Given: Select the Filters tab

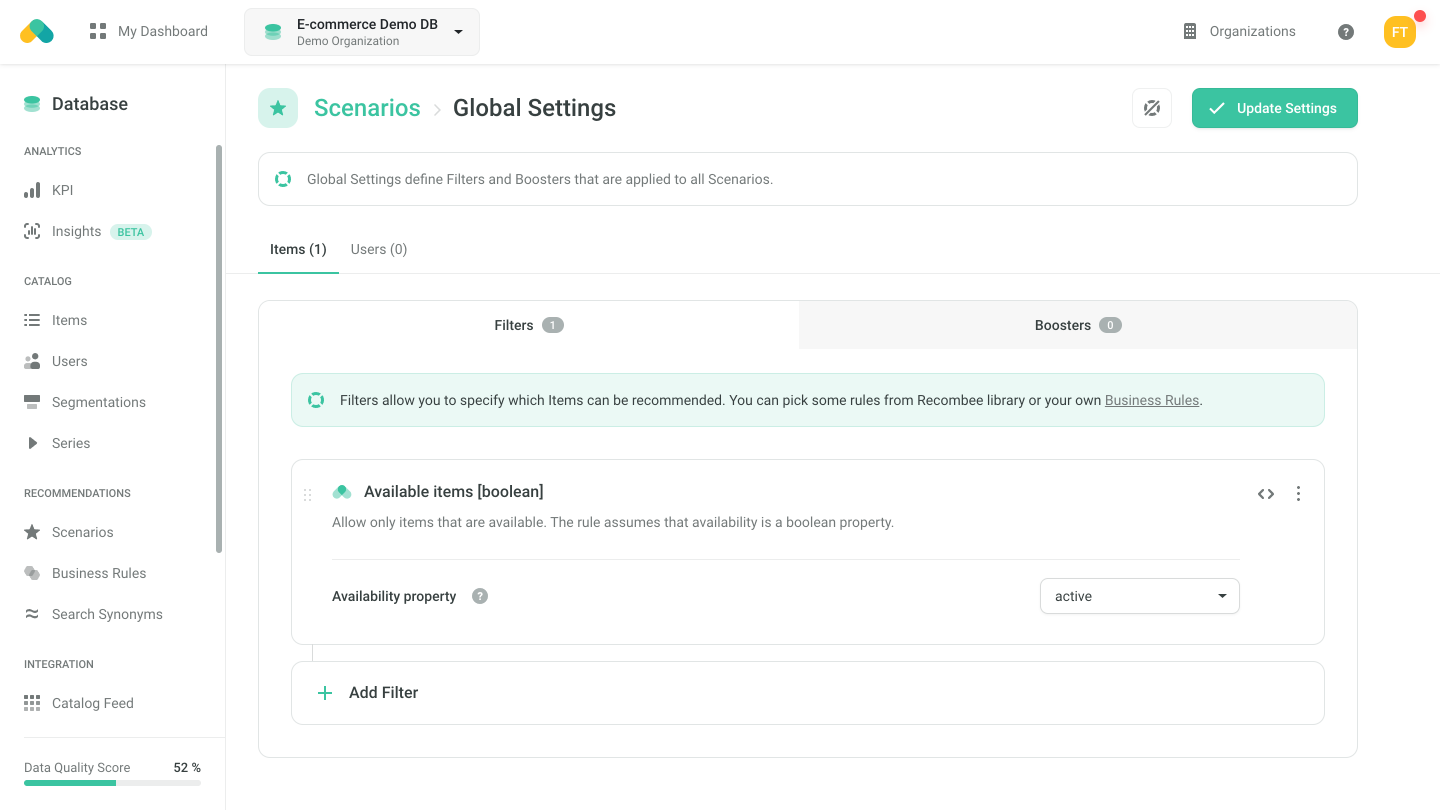Looking at the screenshot, I should (x=528, y=325).
